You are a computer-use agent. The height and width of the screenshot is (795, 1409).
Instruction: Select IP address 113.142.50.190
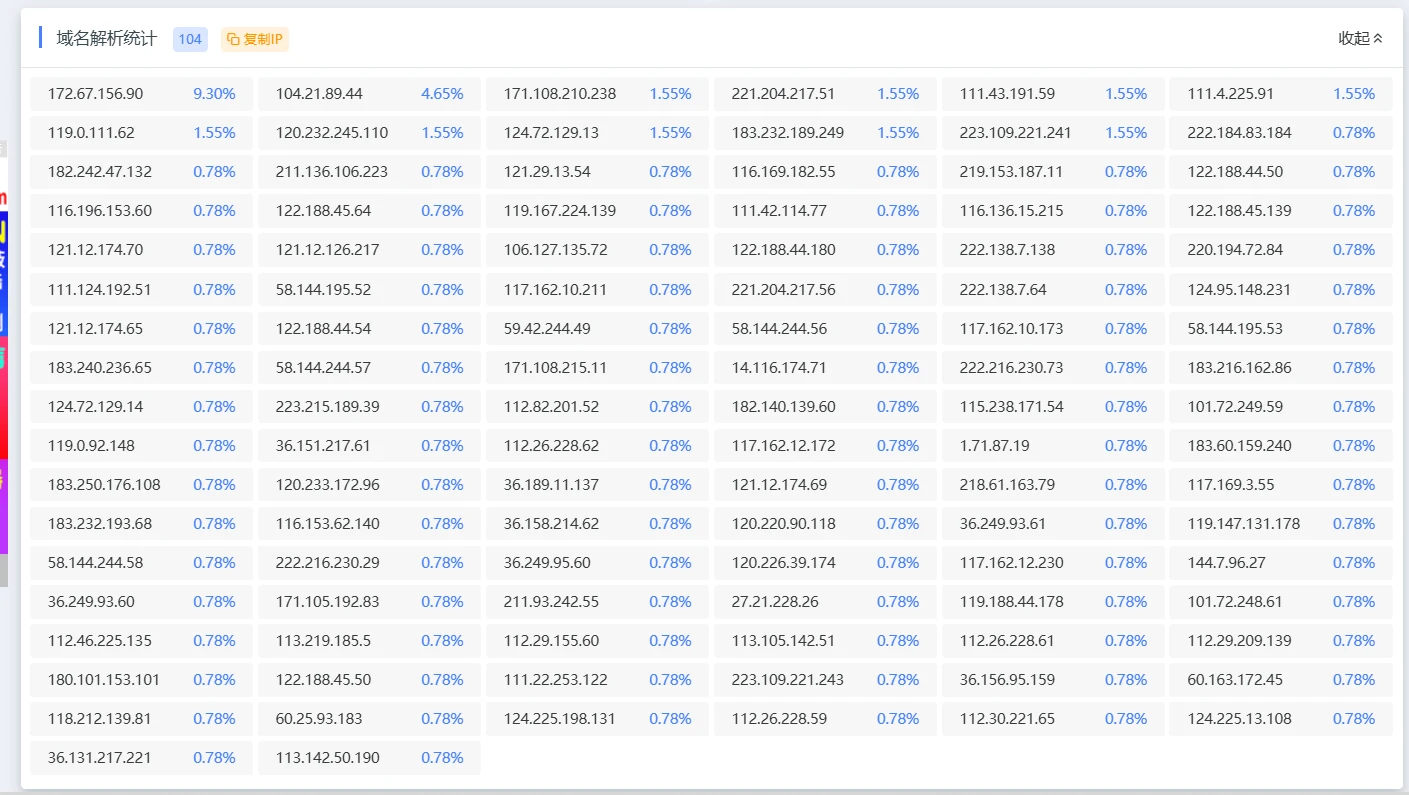(328, 758)
